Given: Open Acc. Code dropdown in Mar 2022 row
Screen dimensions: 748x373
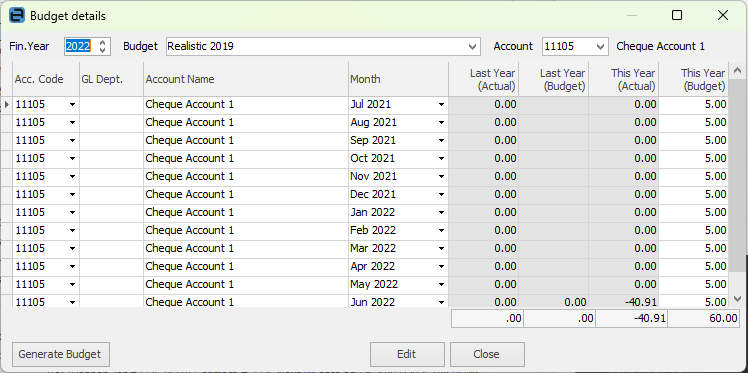Looking at the screenshot, I should pyautogui.click(x=72, y=249).
